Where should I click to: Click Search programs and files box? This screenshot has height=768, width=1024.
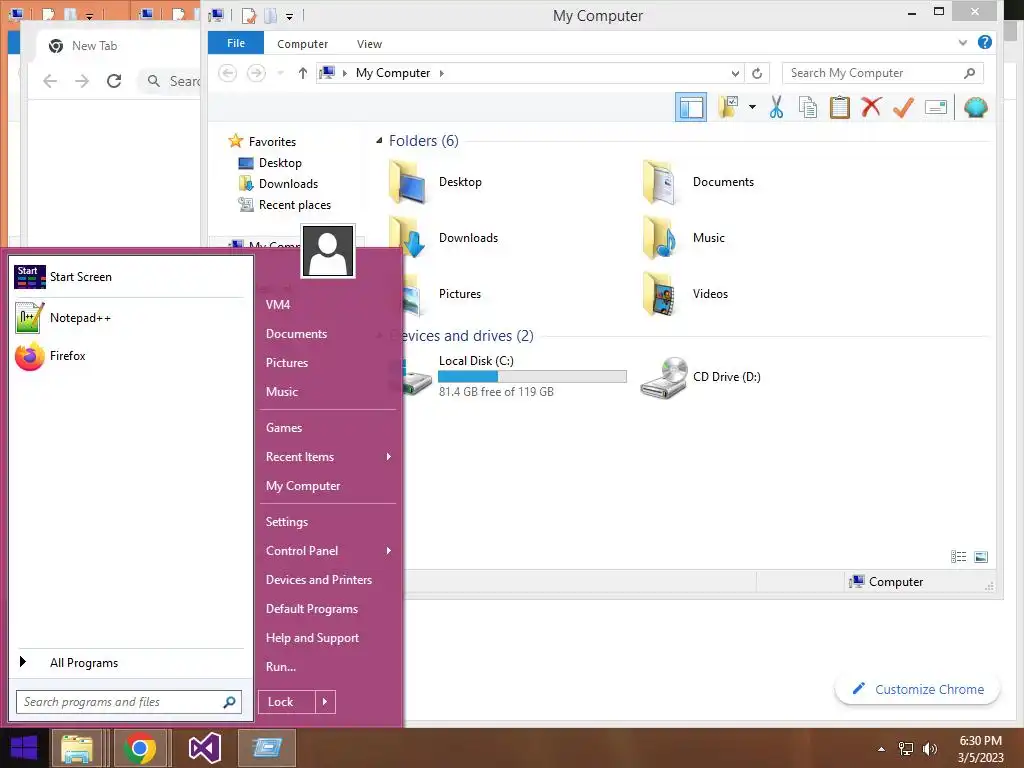129,702
